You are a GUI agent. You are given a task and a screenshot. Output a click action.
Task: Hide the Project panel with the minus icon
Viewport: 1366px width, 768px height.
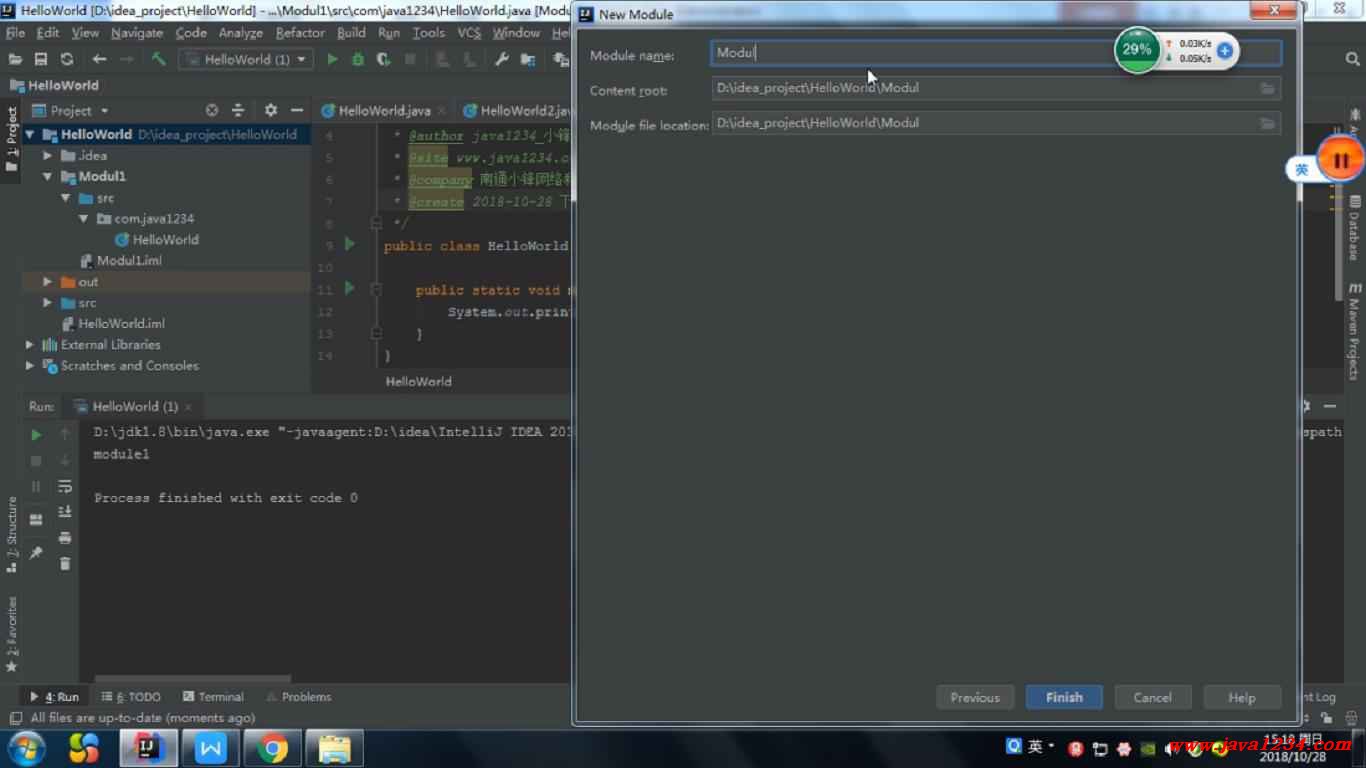[x=296, y=110]
